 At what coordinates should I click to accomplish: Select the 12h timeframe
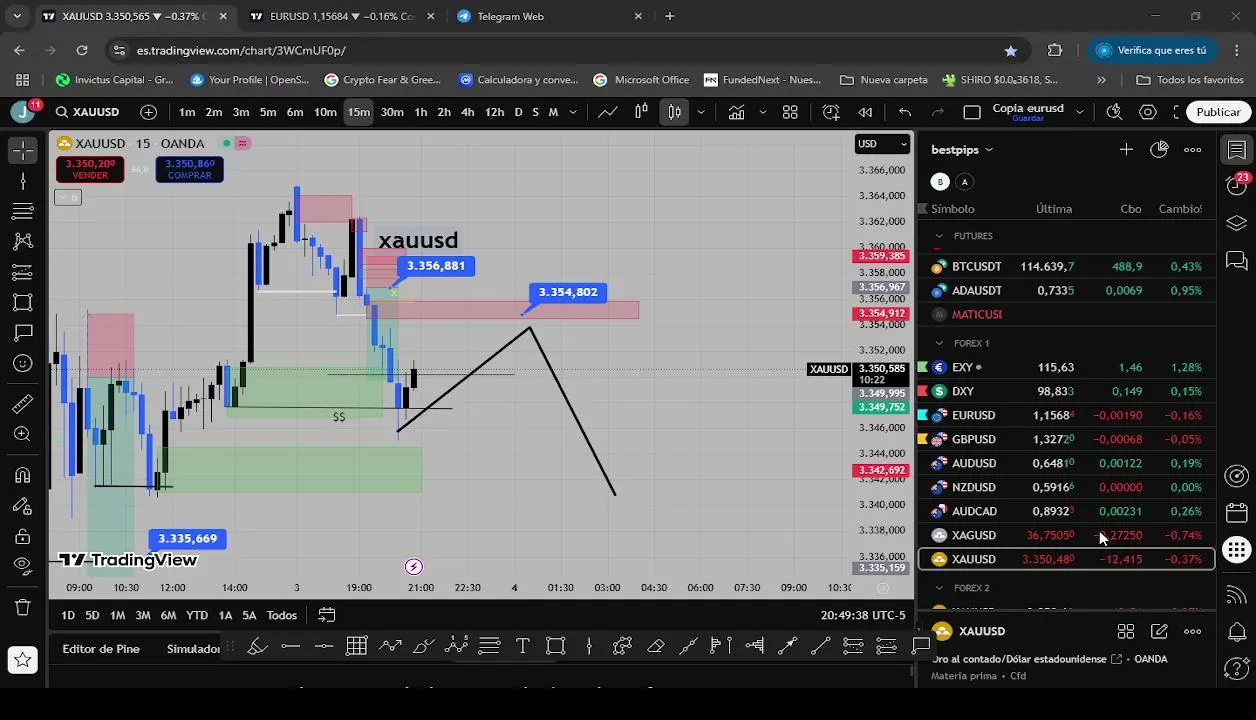(494, 112)
